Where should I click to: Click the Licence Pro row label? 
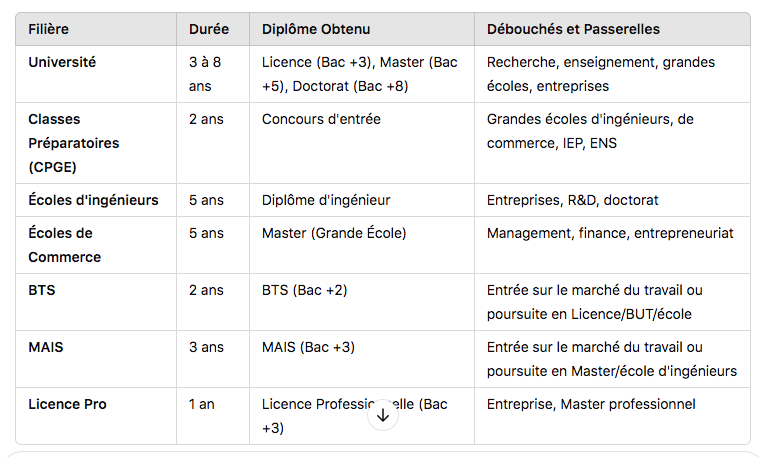[67, 404]
